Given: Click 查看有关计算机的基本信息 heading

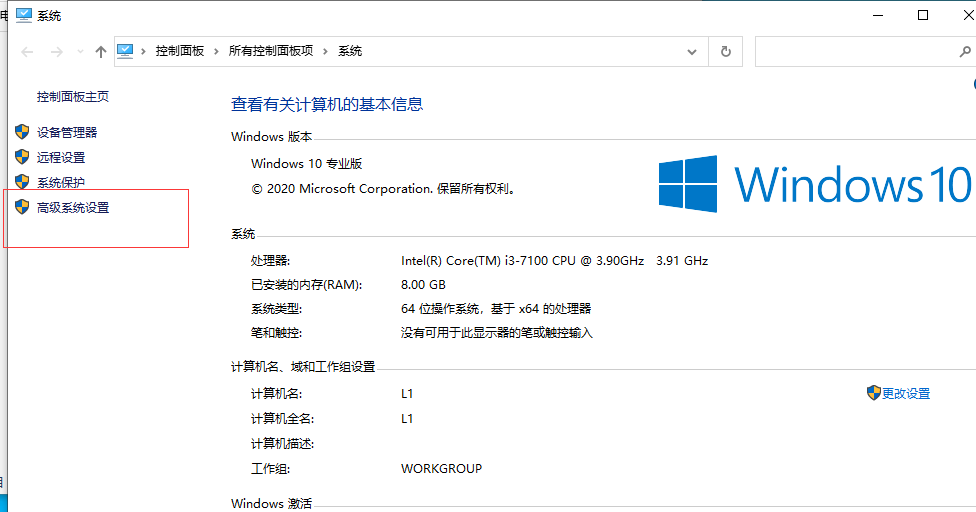Looking at the screenshot, I should click(327, 105).
